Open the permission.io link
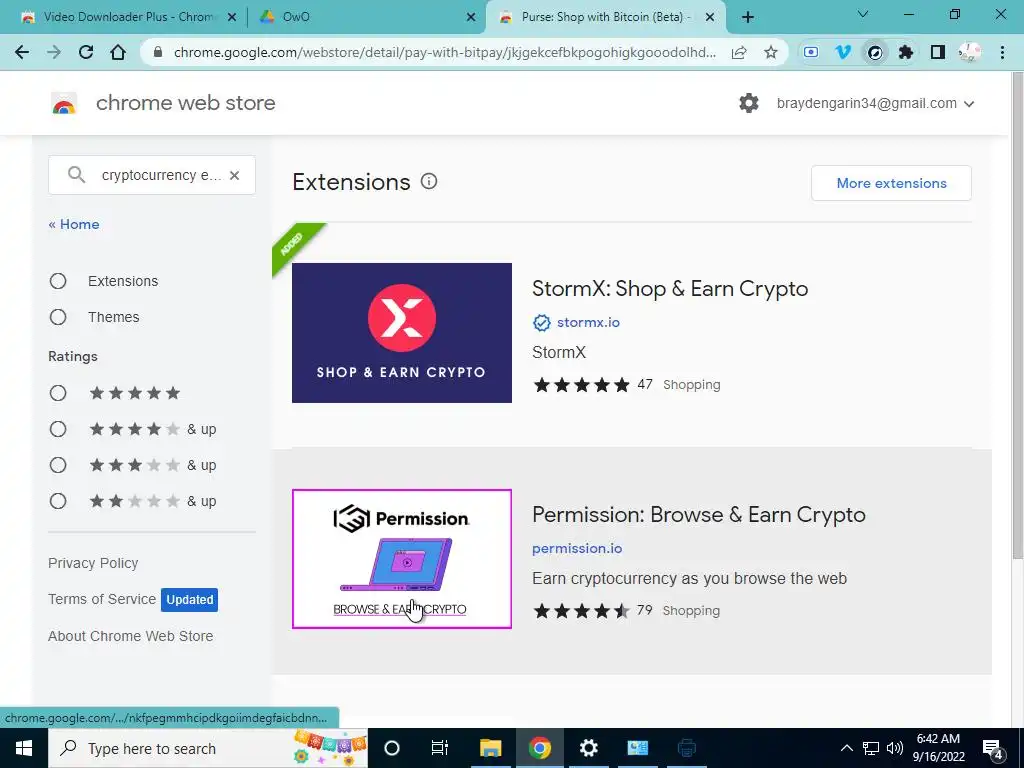This screenshot has width=1024, height=768. [577, 549]
